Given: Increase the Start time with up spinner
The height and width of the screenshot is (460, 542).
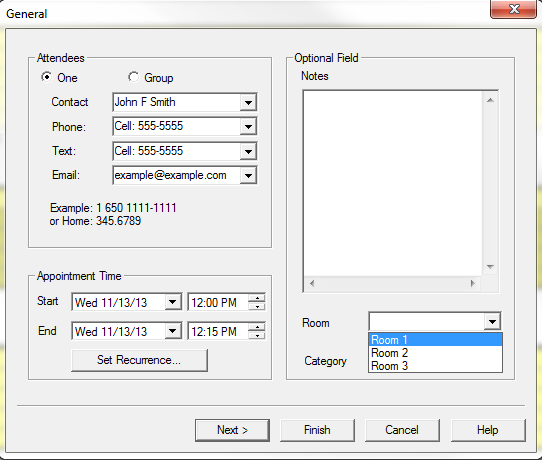Looking at the screenshot, I should pos(257,298).
